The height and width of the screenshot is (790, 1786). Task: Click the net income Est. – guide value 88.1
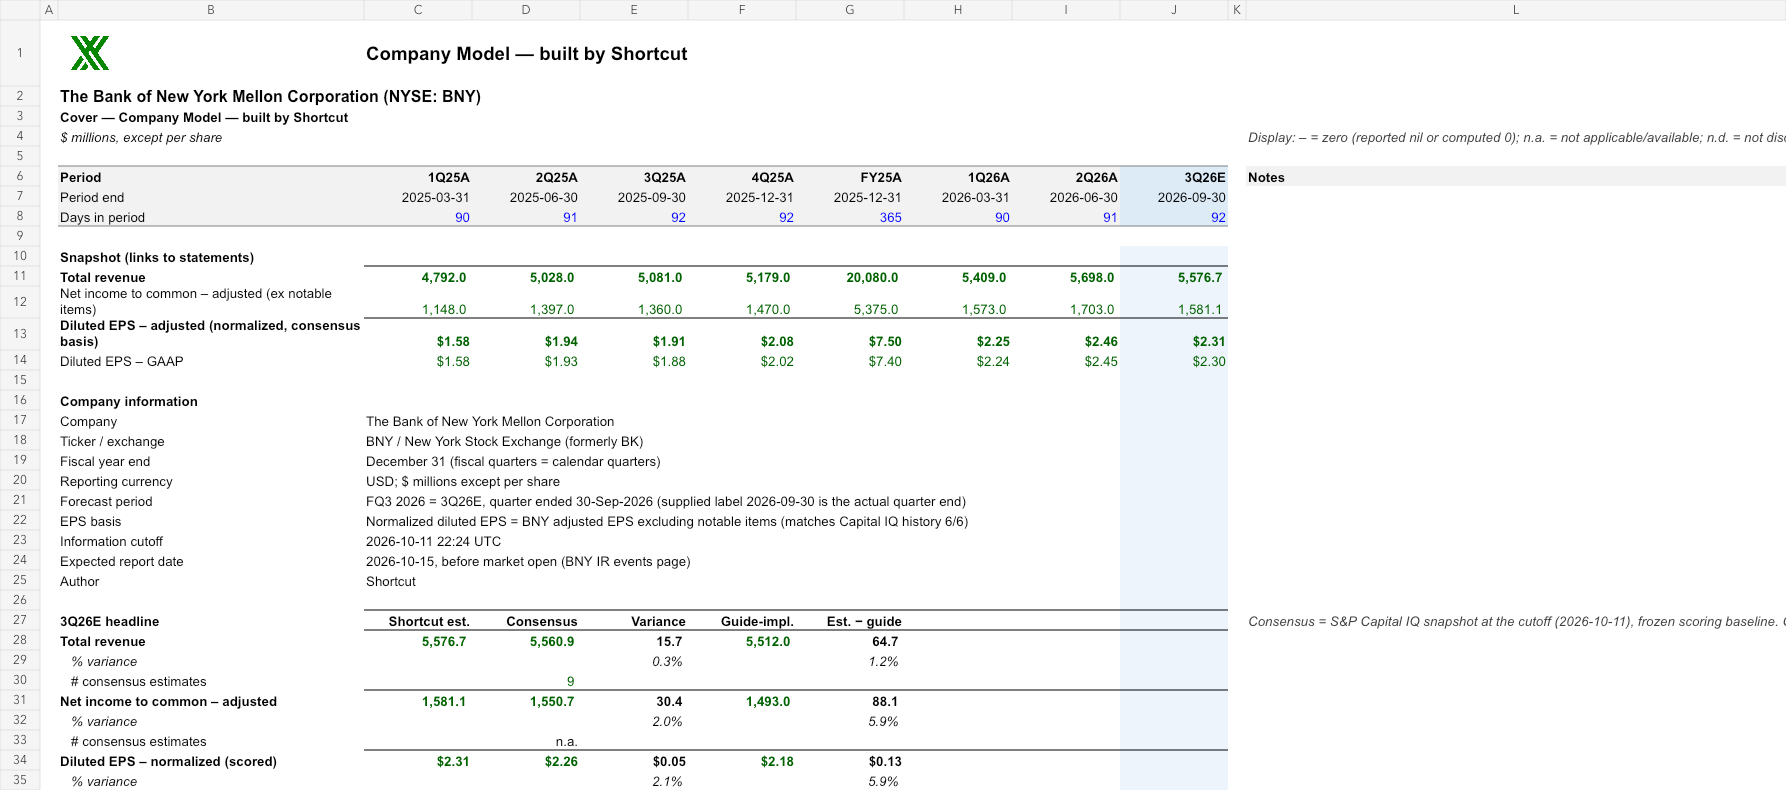pyautogui.click(x=885, y=701)
